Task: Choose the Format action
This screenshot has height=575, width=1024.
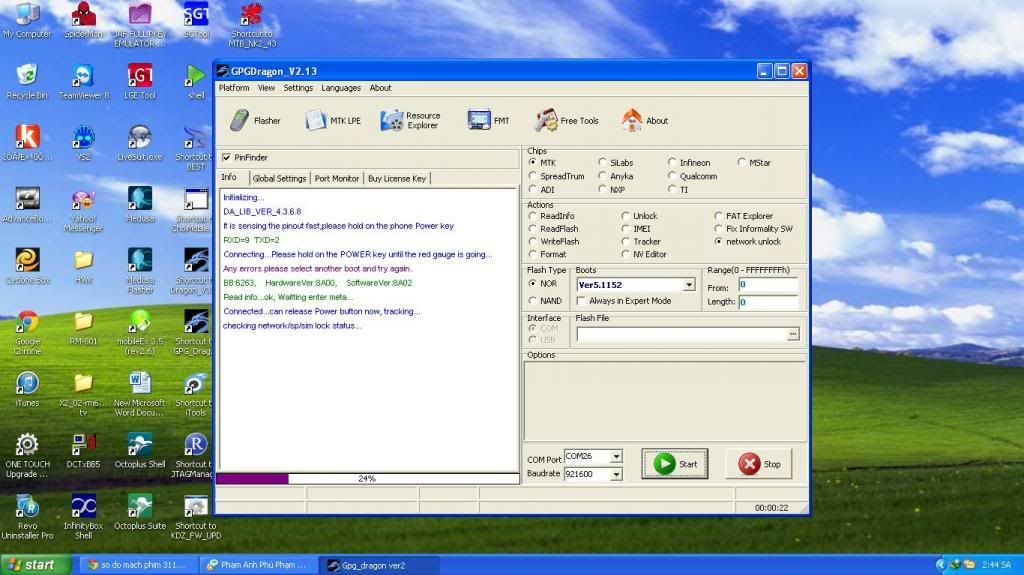Action: pos(533,254)
